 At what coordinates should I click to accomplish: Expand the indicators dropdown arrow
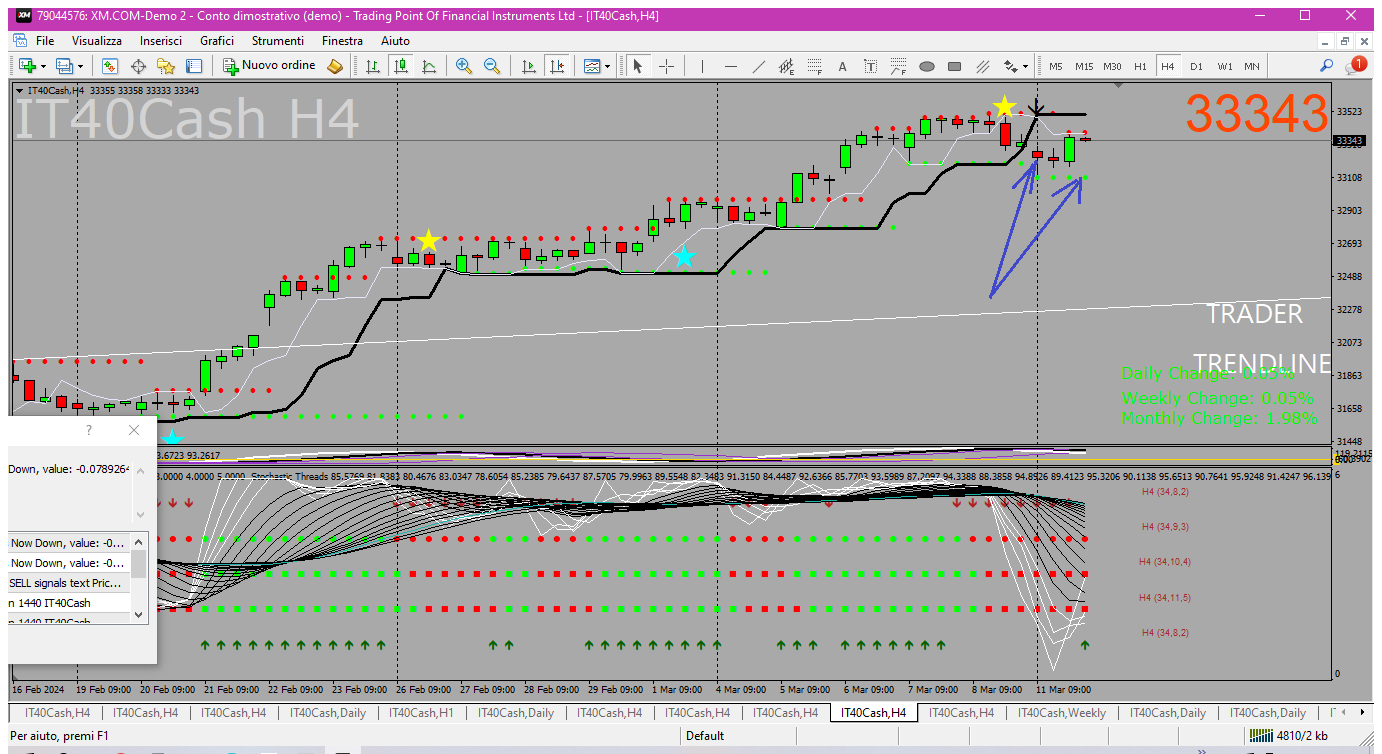[x=608, y=66]
